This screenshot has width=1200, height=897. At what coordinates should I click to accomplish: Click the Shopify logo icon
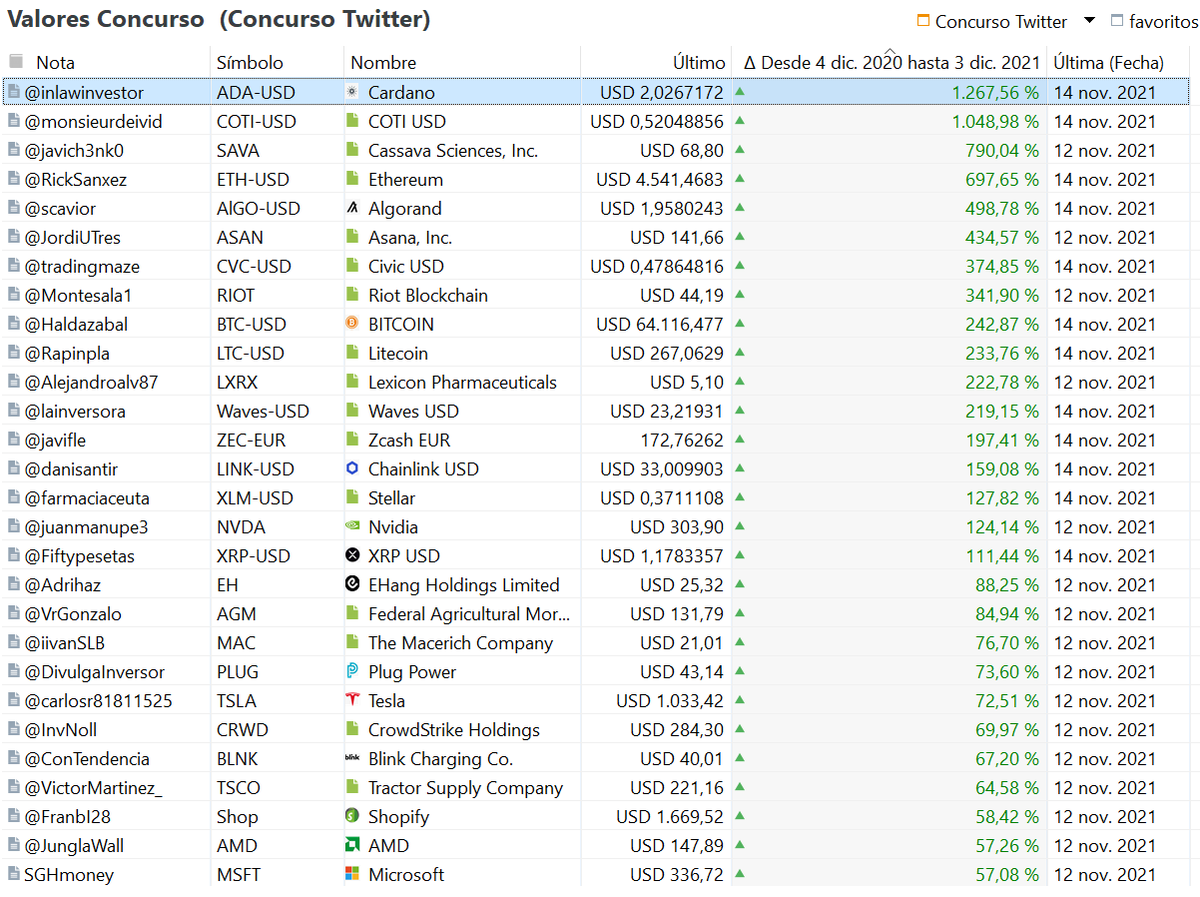[352, 817]
